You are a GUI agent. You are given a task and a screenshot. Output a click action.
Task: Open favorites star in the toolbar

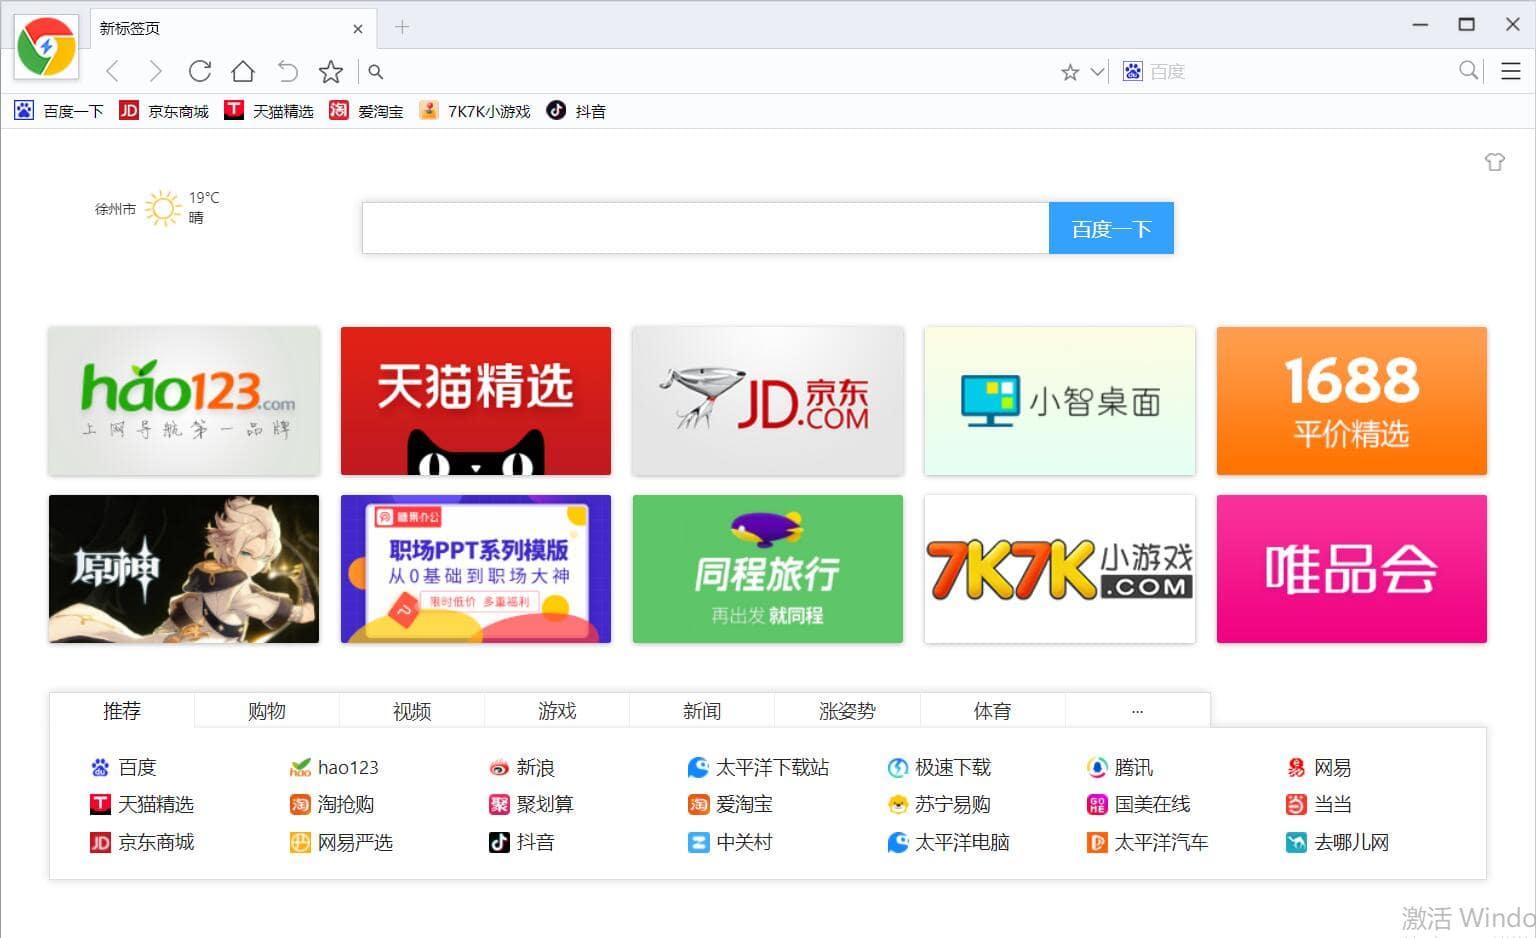[x=331, y=71]
